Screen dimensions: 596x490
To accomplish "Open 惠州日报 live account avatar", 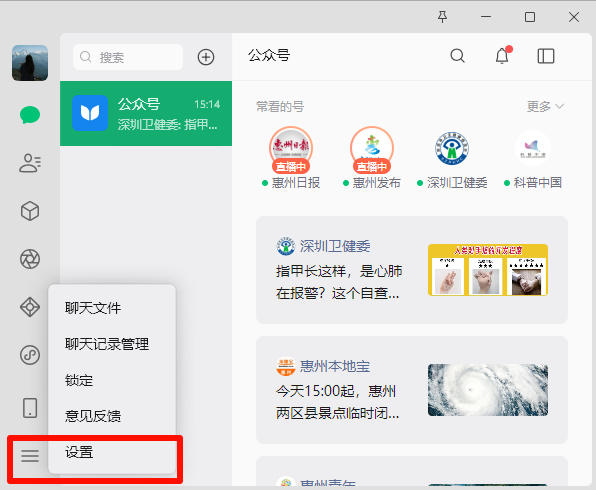I will pos(291,149).
